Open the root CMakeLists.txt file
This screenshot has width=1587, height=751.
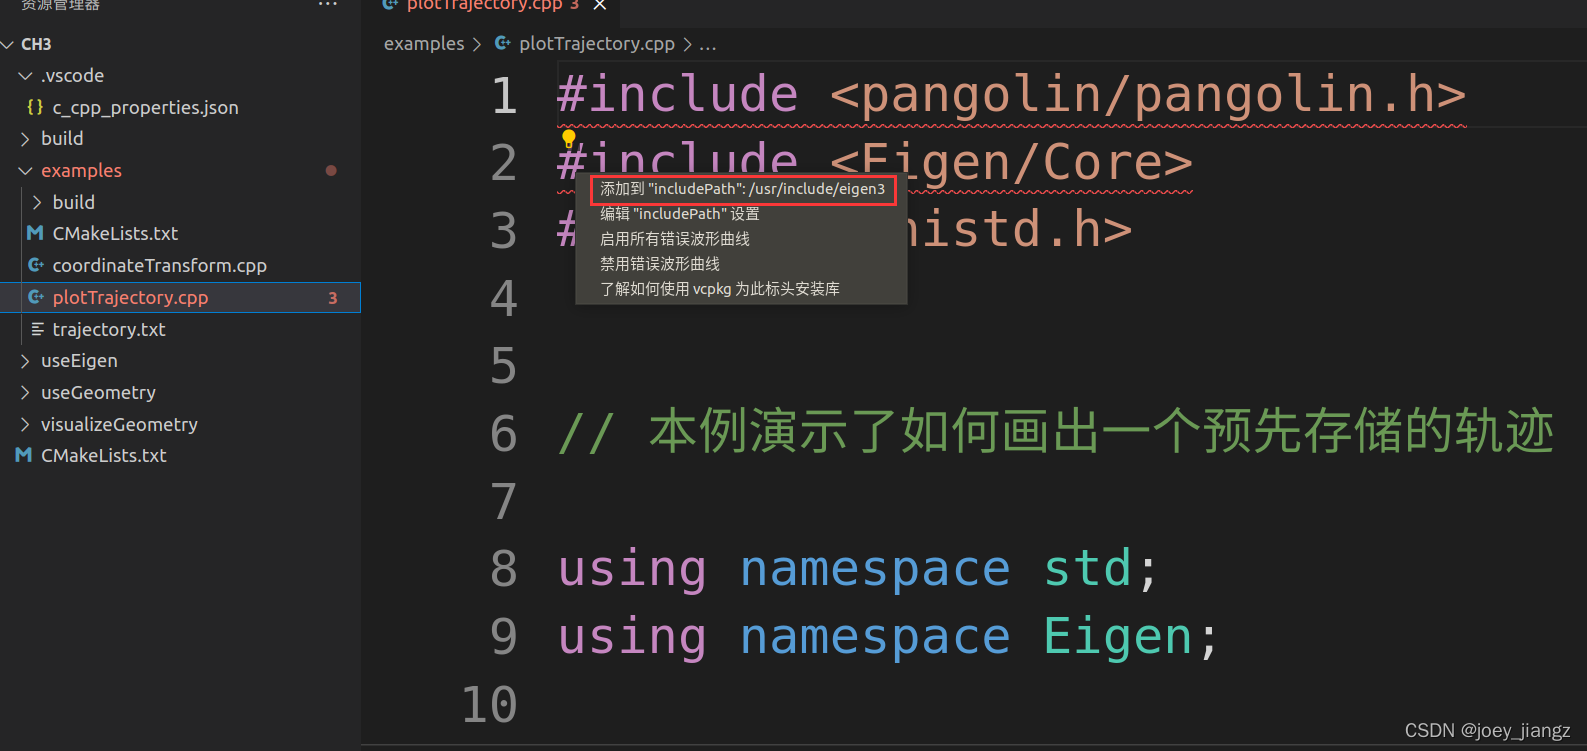click(104, 455)
